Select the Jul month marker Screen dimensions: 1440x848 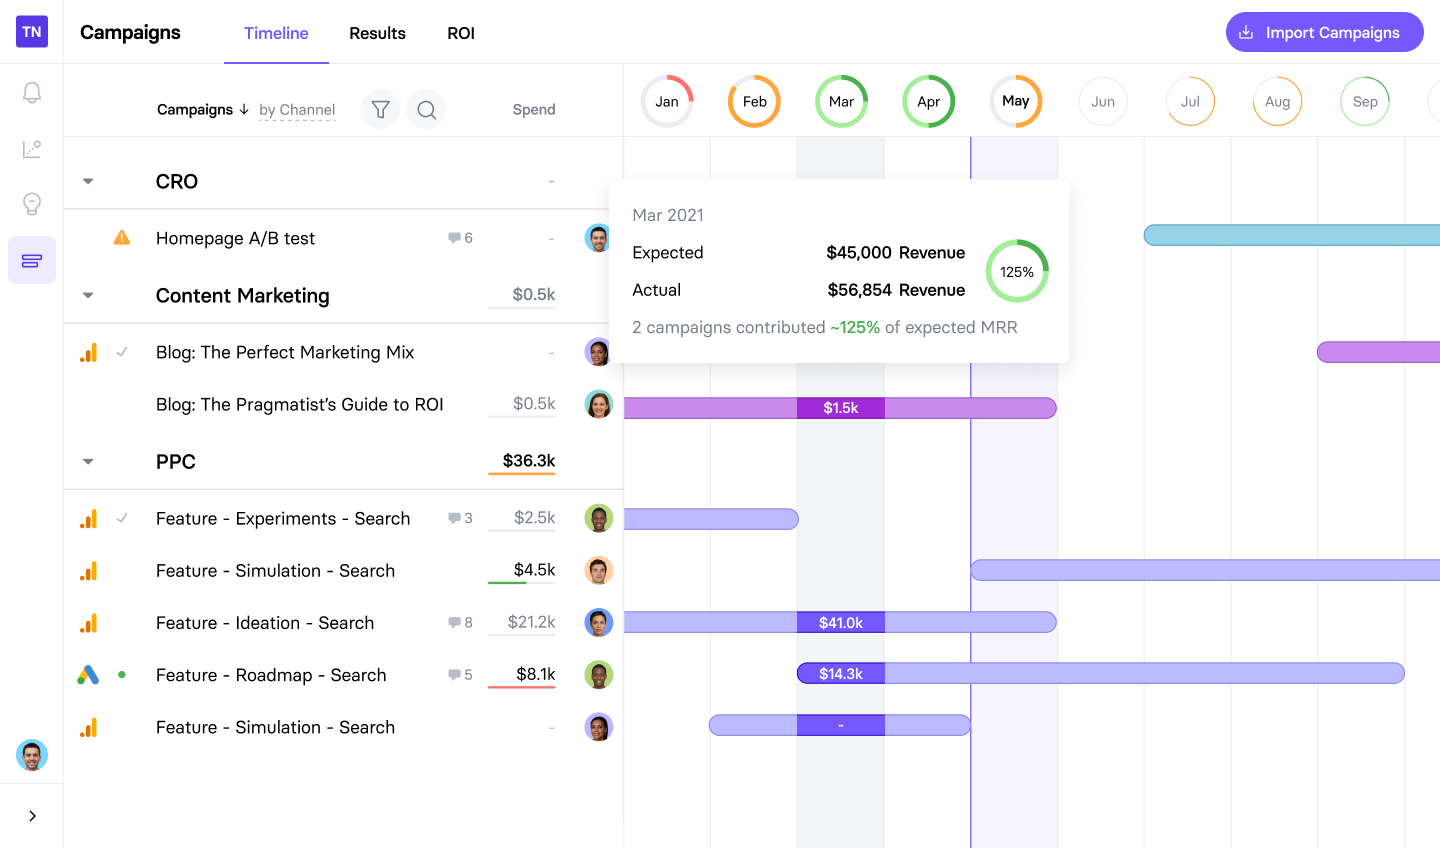[x=1190, y=101]
